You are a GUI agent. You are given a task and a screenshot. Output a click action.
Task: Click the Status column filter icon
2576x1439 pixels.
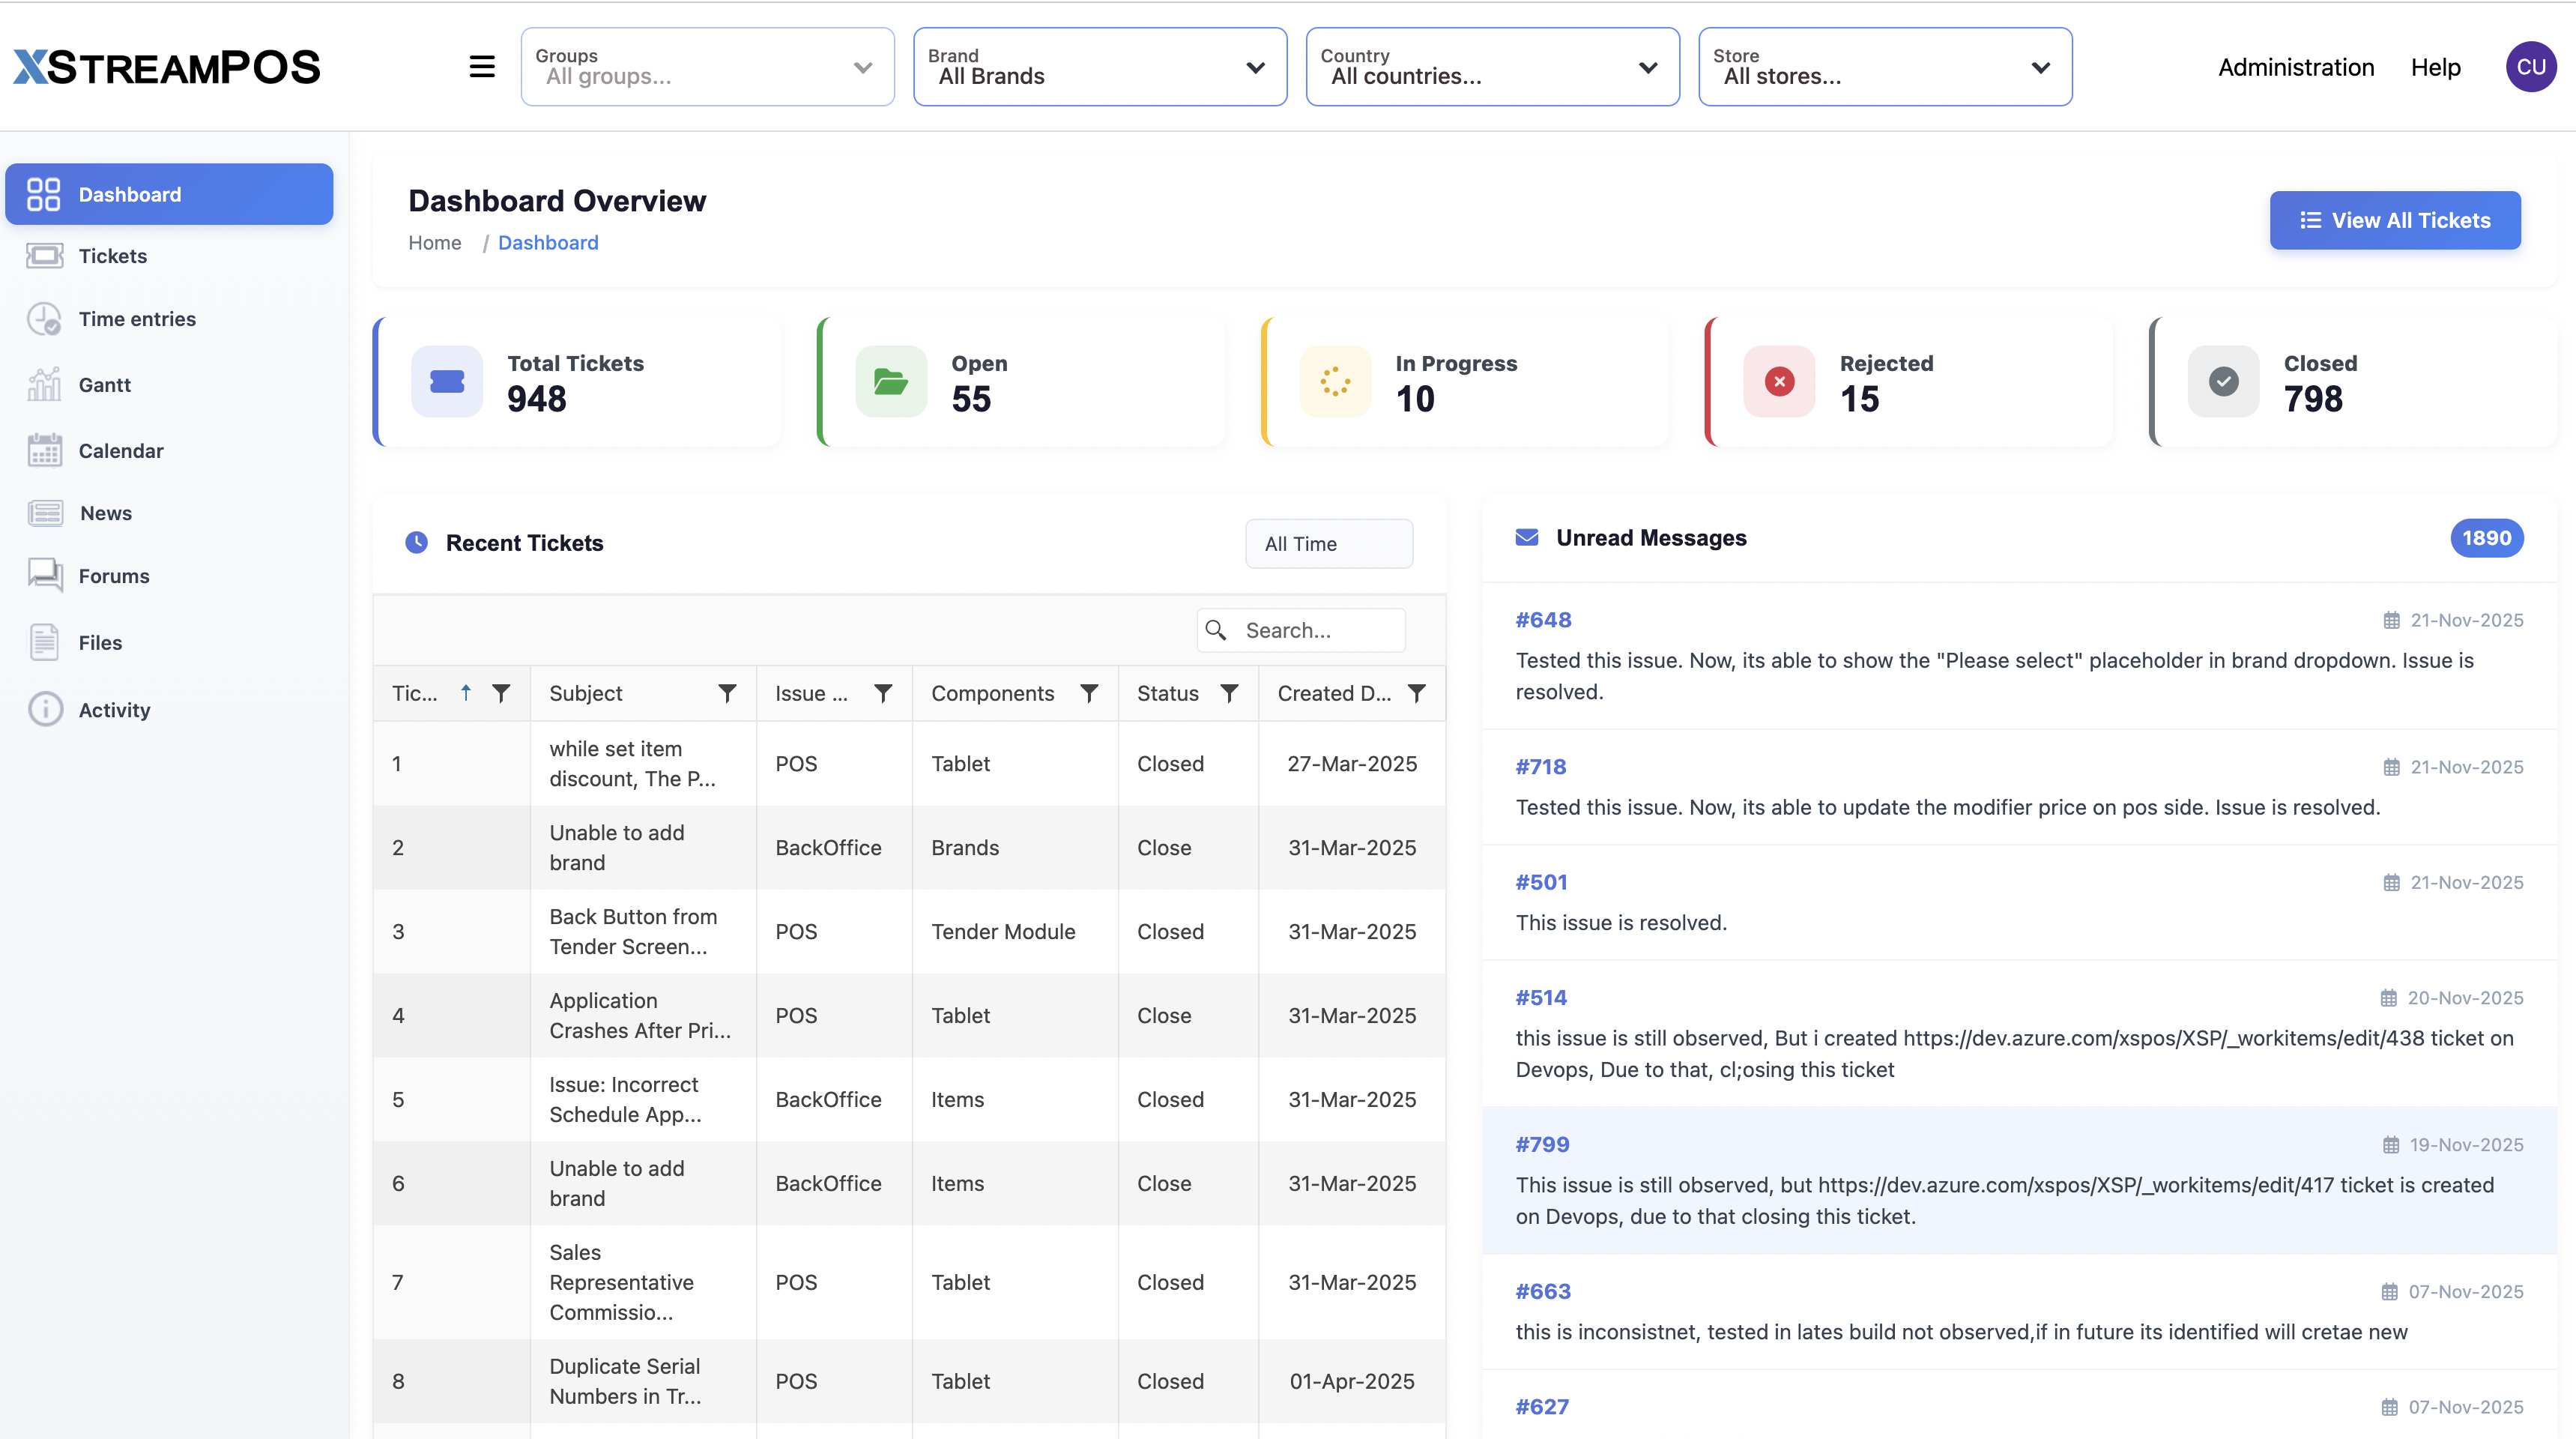(x=1229, y=693)
